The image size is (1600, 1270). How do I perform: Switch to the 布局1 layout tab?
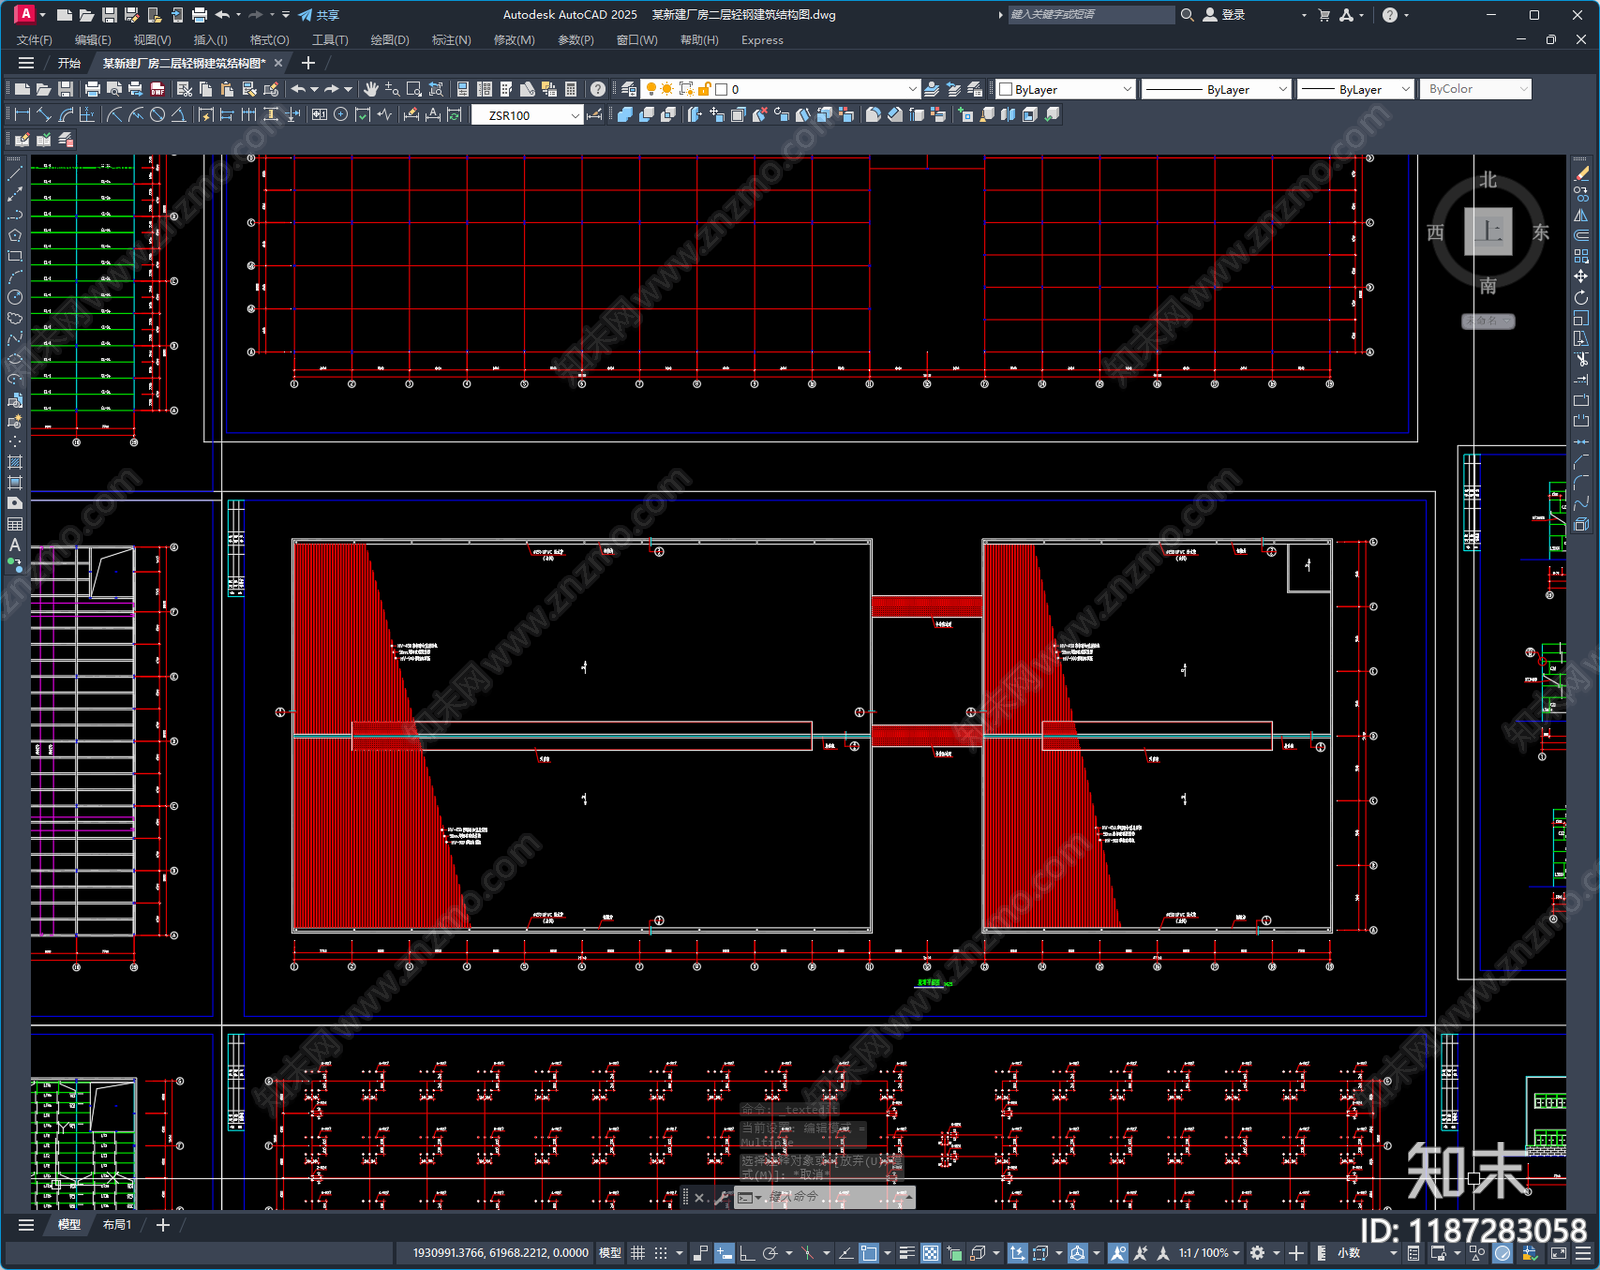(x=117, y=1225)
